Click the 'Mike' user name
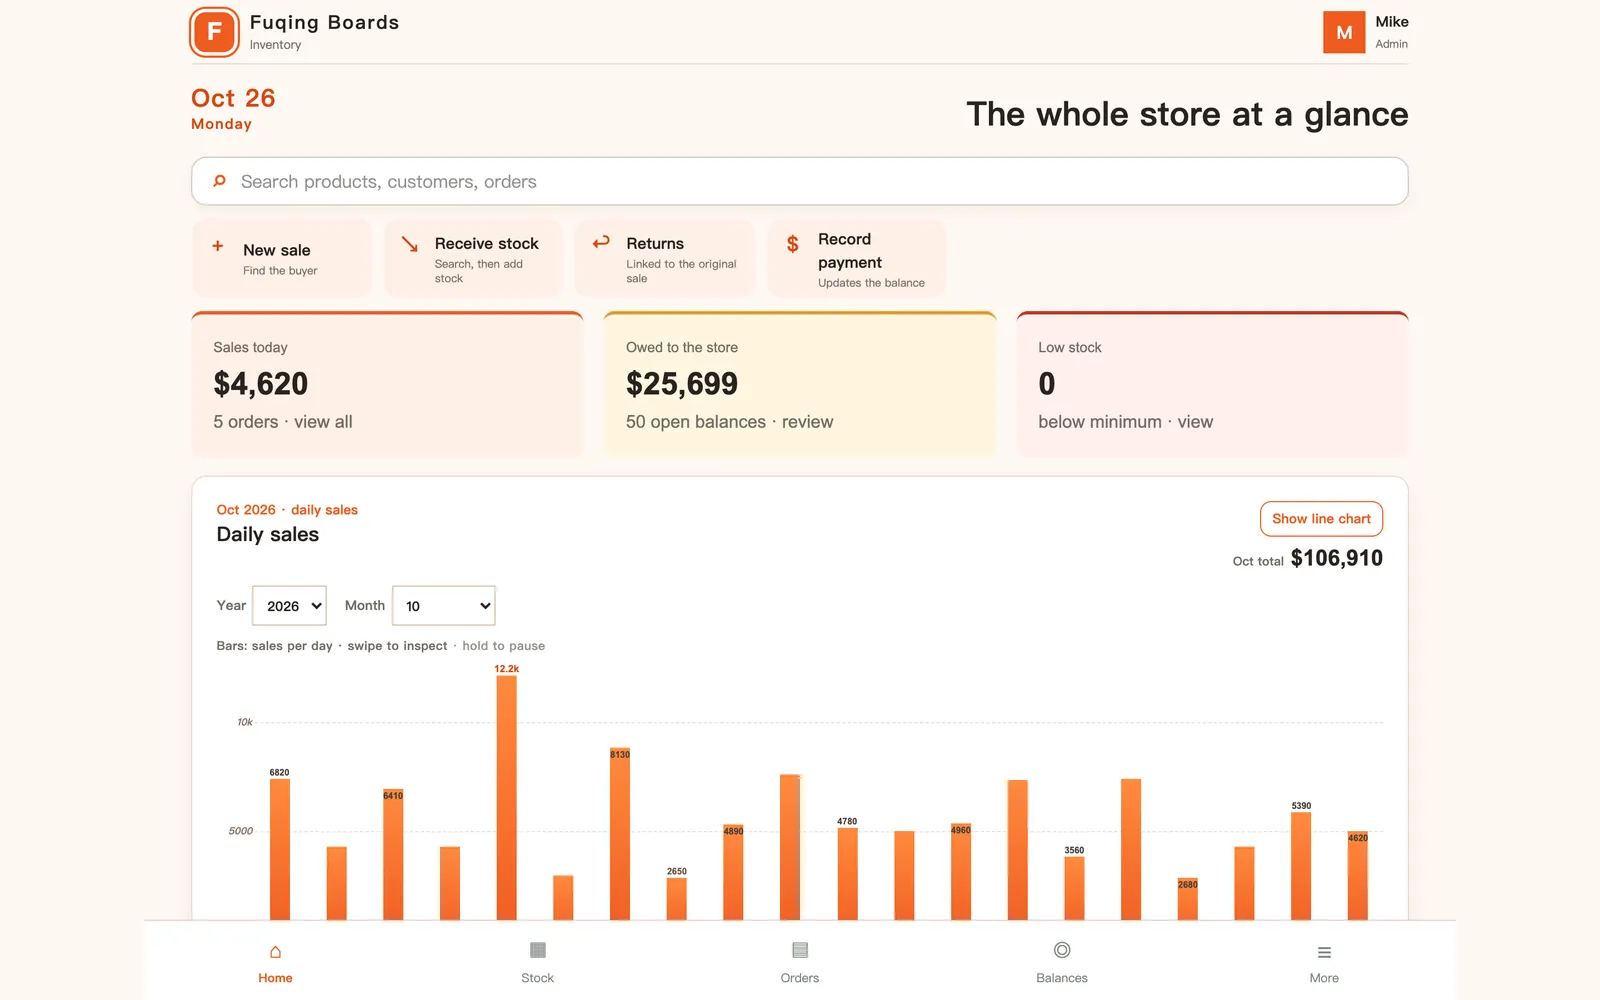This screenshot has width=1600, height=1000. 1391,22
